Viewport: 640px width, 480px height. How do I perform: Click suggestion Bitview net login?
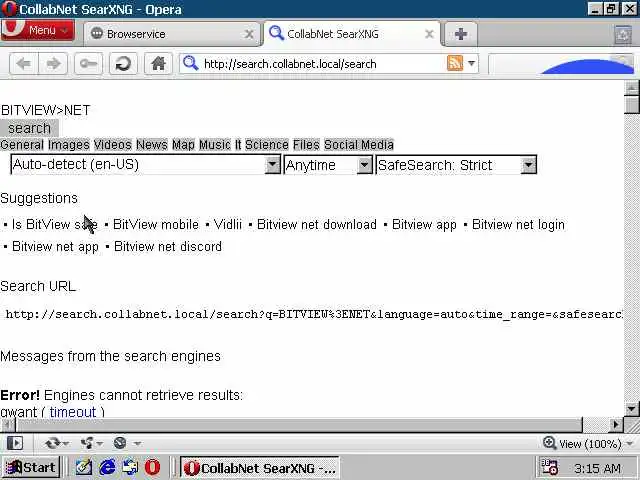[x=518, y=224]
